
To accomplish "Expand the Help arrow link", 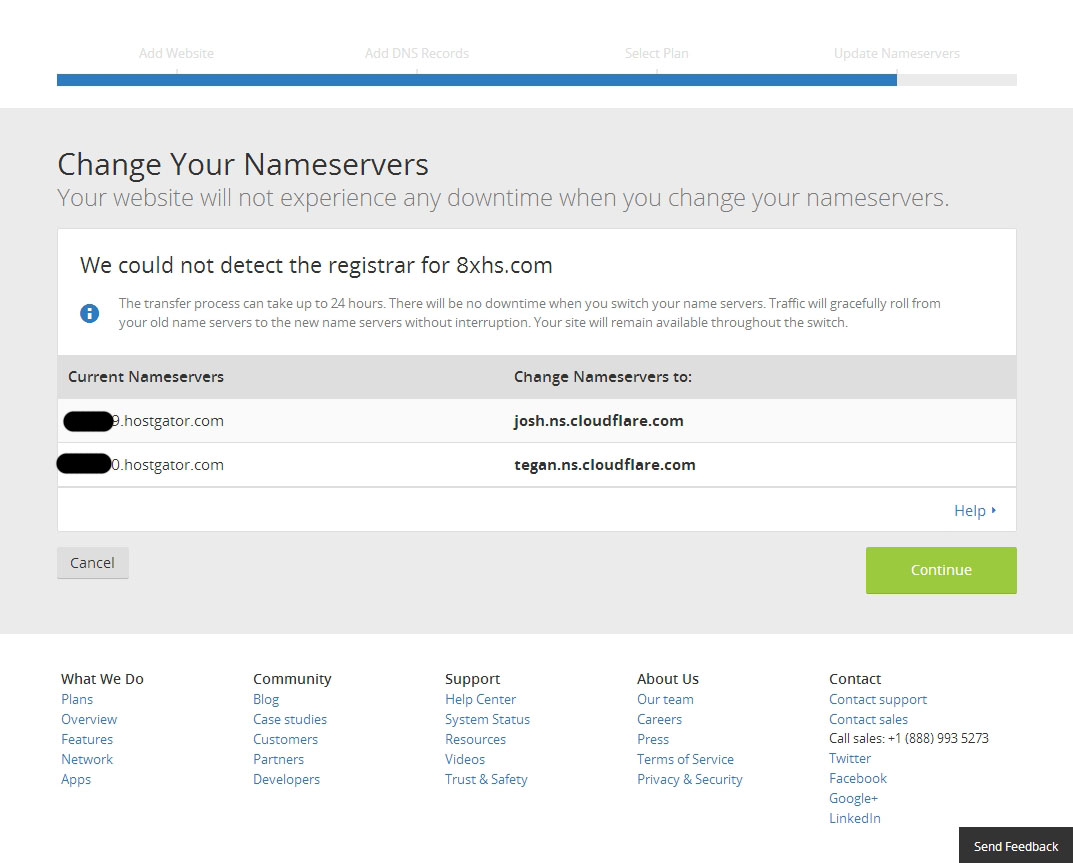I will 975,511.
